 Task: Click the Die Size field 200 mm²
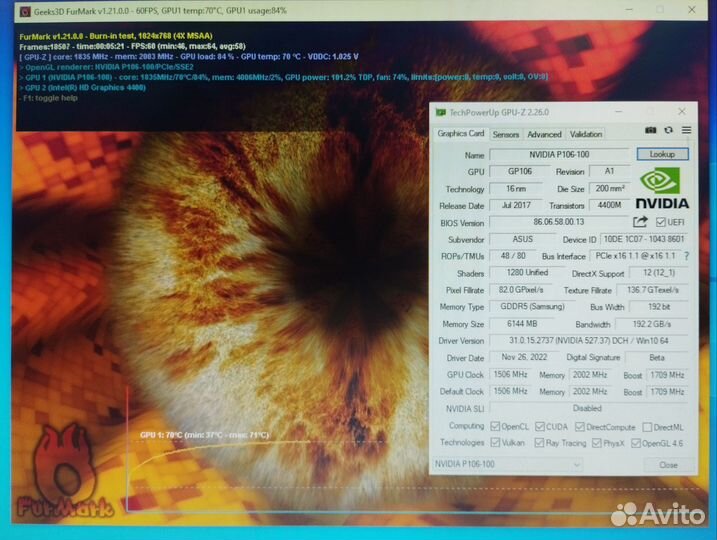click(x=609, y=189)
